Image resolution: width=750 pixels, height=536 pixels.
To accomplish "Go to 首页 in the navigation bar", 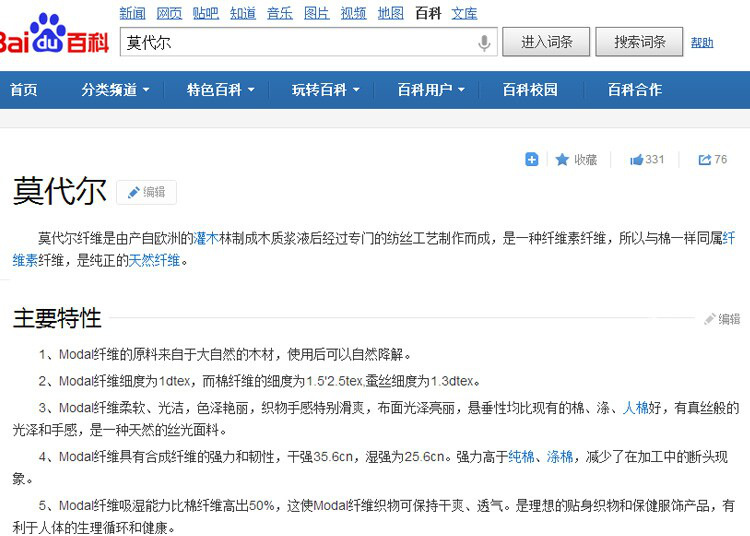I will point(24,90).
